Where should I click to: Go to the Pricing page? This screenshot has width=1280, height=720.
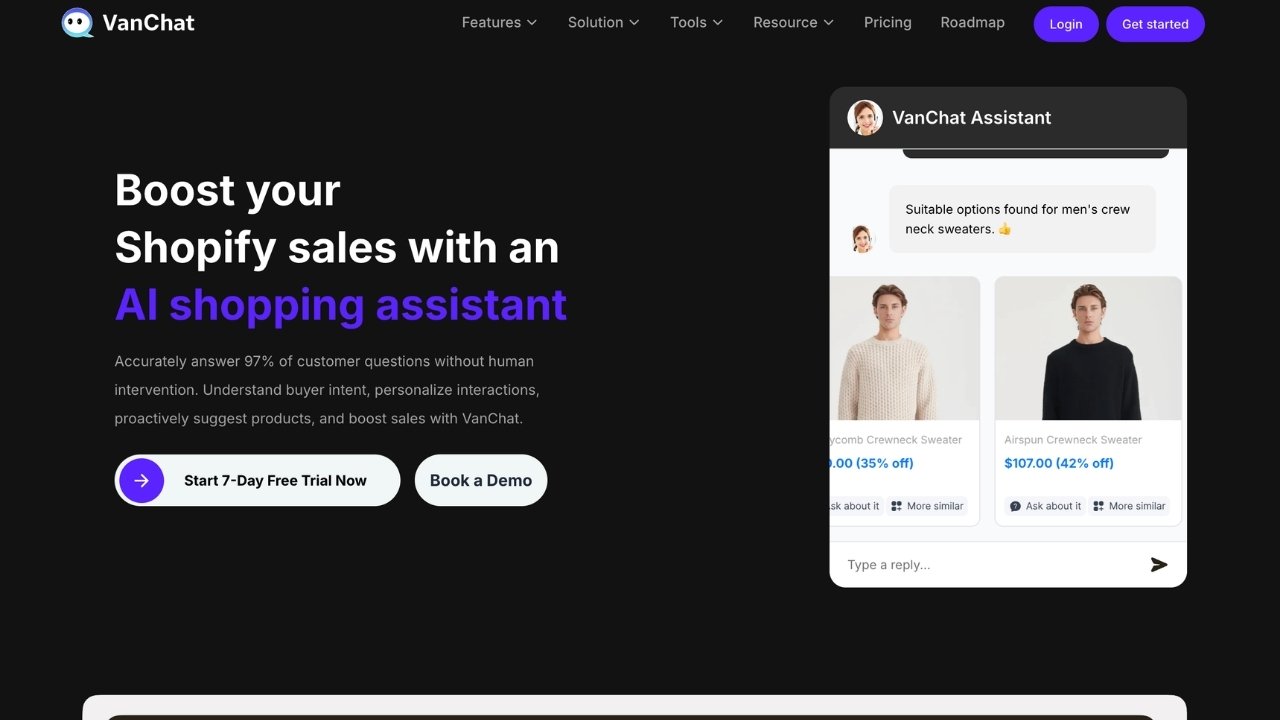(x=888, y=22)
